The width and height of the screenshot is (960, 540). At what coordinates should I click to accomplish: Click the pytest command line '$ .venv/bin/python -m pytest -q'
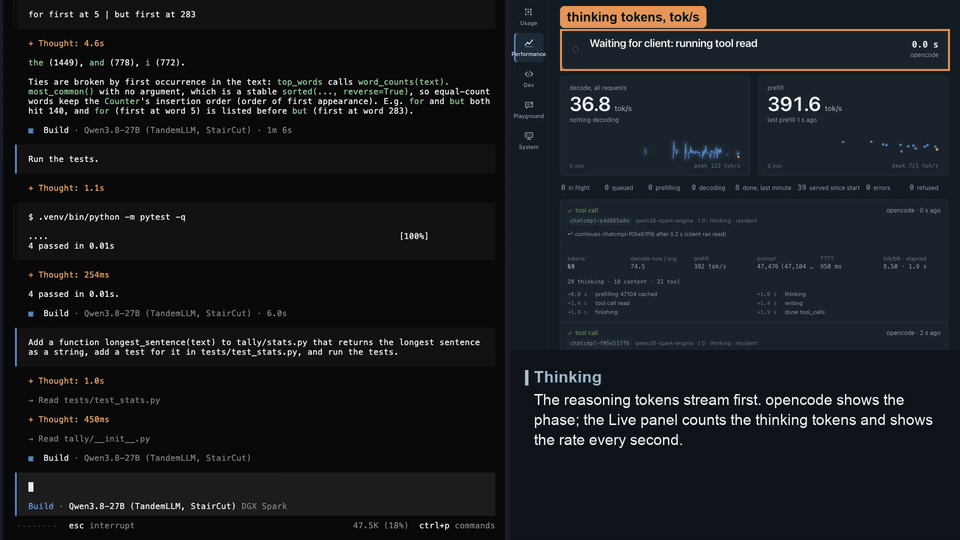pos(107,217)
